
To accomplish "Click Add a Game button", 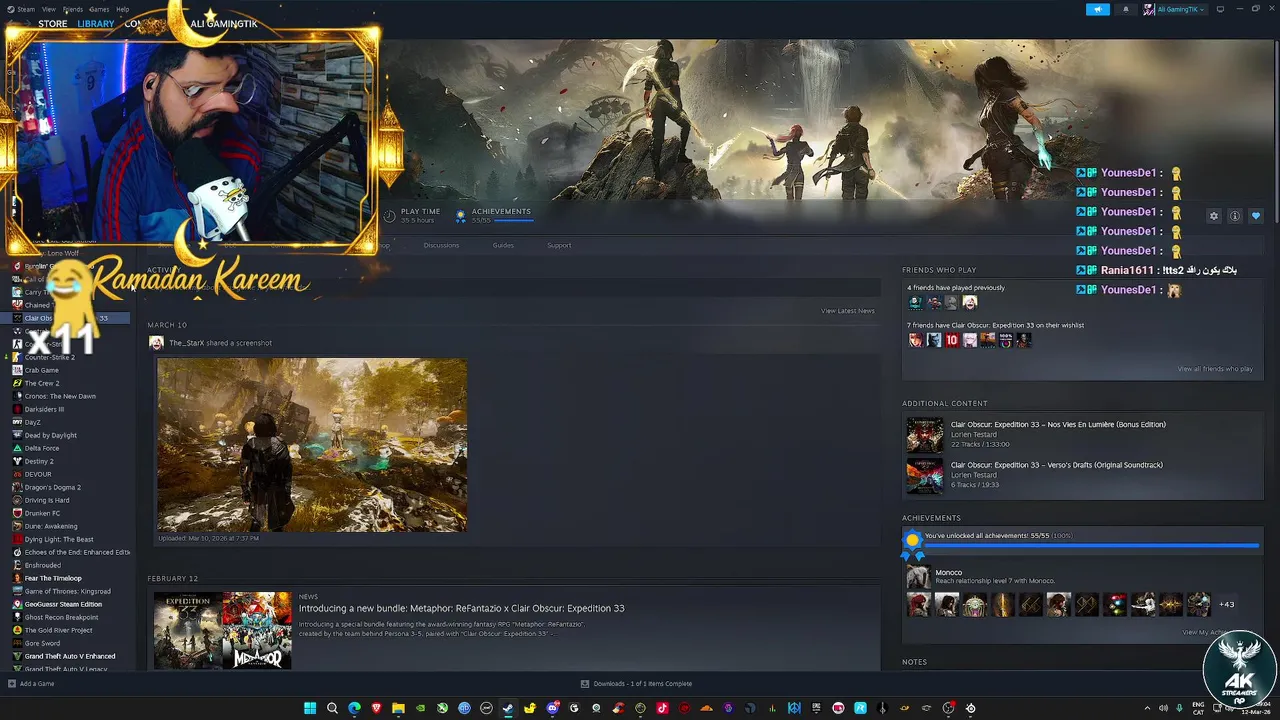I will 31,684.
